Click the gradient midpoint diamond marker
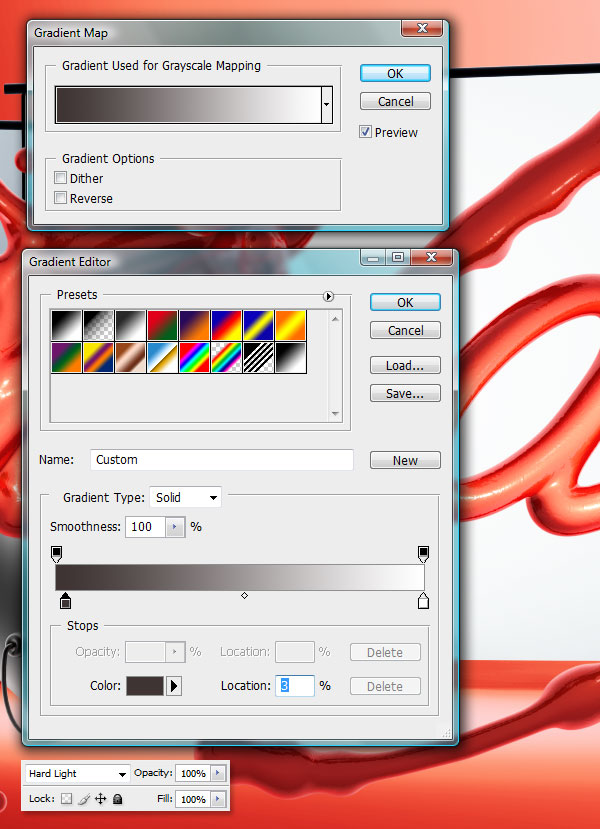This screenshot has width=600, height=829. pyautogui.click(x=244, y=596)
